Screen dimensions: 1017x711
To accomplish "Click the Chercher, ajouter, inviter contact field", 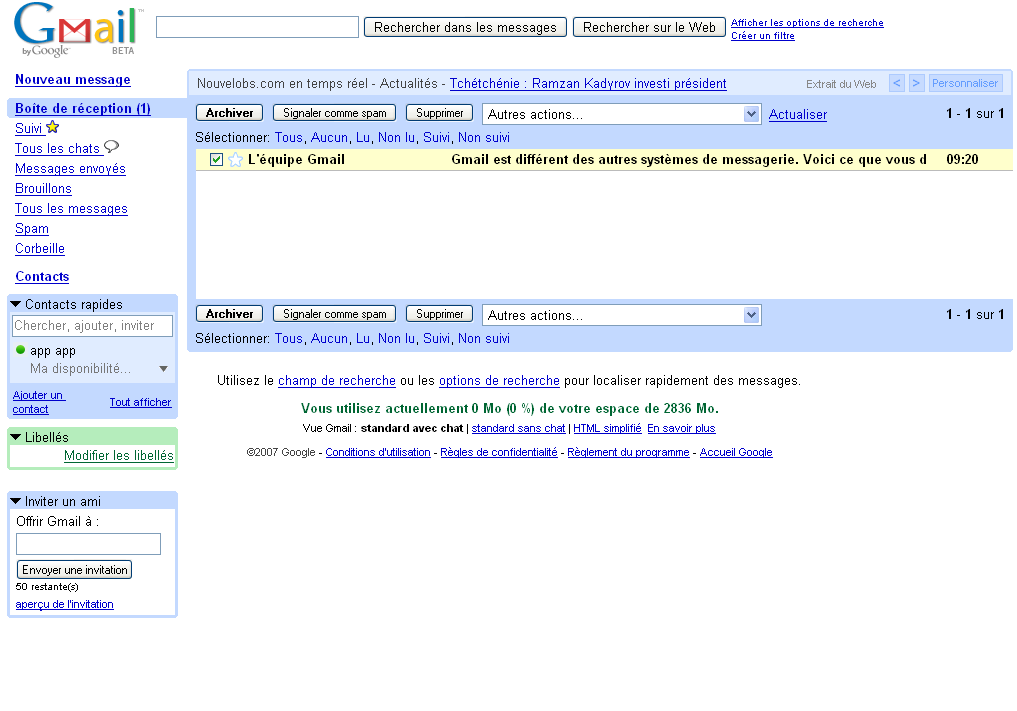I will 93,326.
